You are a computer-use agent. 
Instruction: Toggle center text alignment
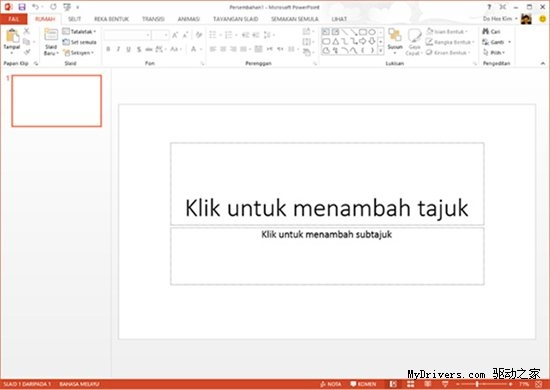coord(223,49)
